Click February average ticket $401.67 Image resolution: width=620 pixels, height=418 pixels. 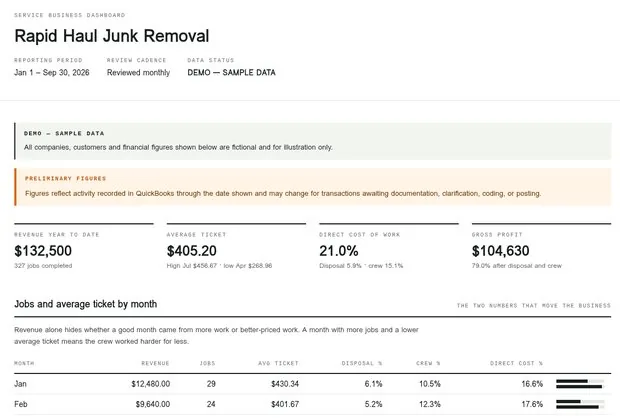[285, 404]
